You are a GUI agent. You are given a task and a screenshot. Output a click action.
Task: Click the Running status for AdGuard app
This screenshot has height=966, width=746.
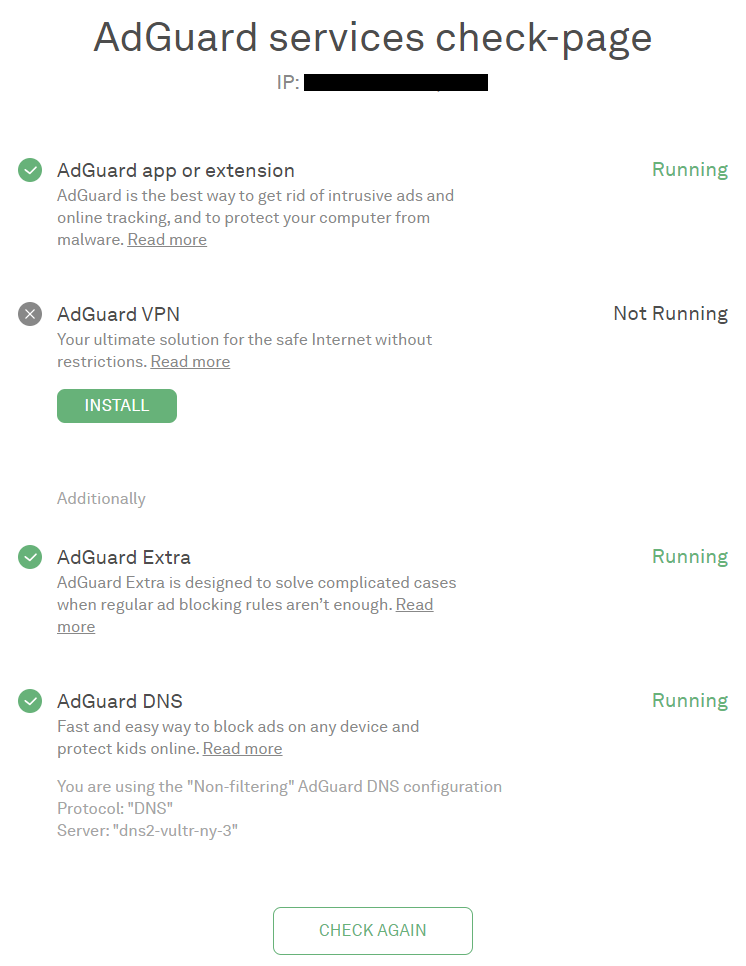[689, 170]
